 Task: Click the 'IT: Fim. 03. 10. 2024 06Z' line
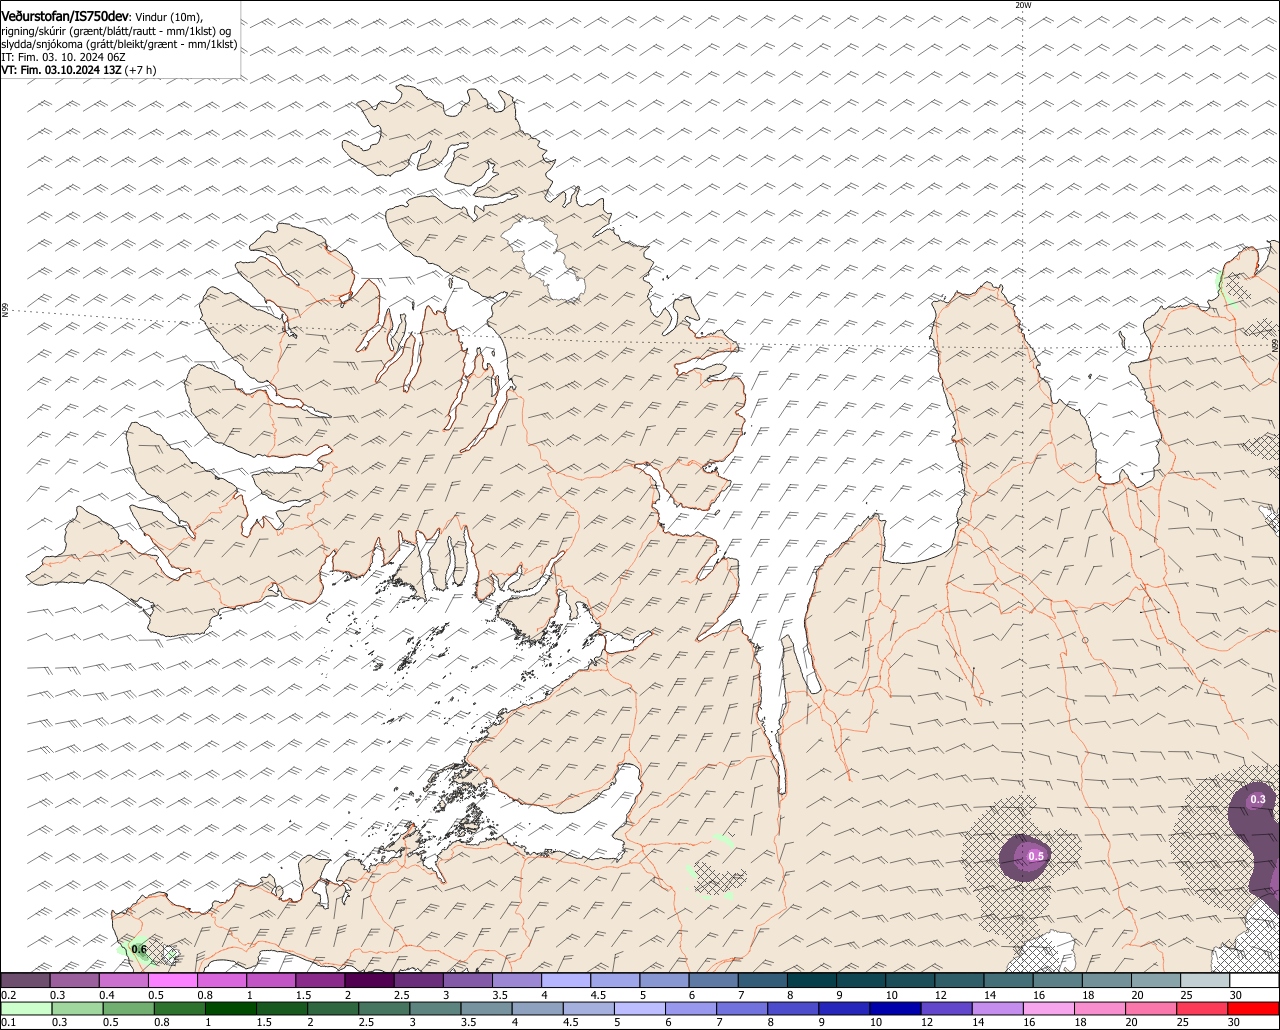coord(62,58)
